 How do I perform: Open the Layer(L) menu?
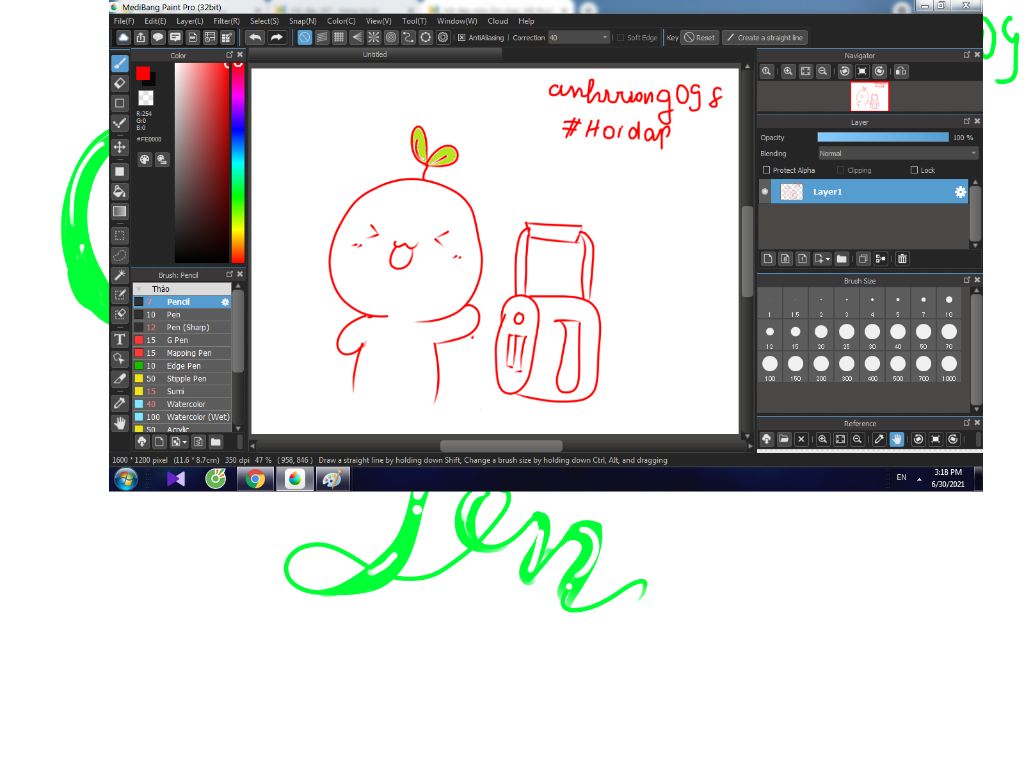point(189,21)
